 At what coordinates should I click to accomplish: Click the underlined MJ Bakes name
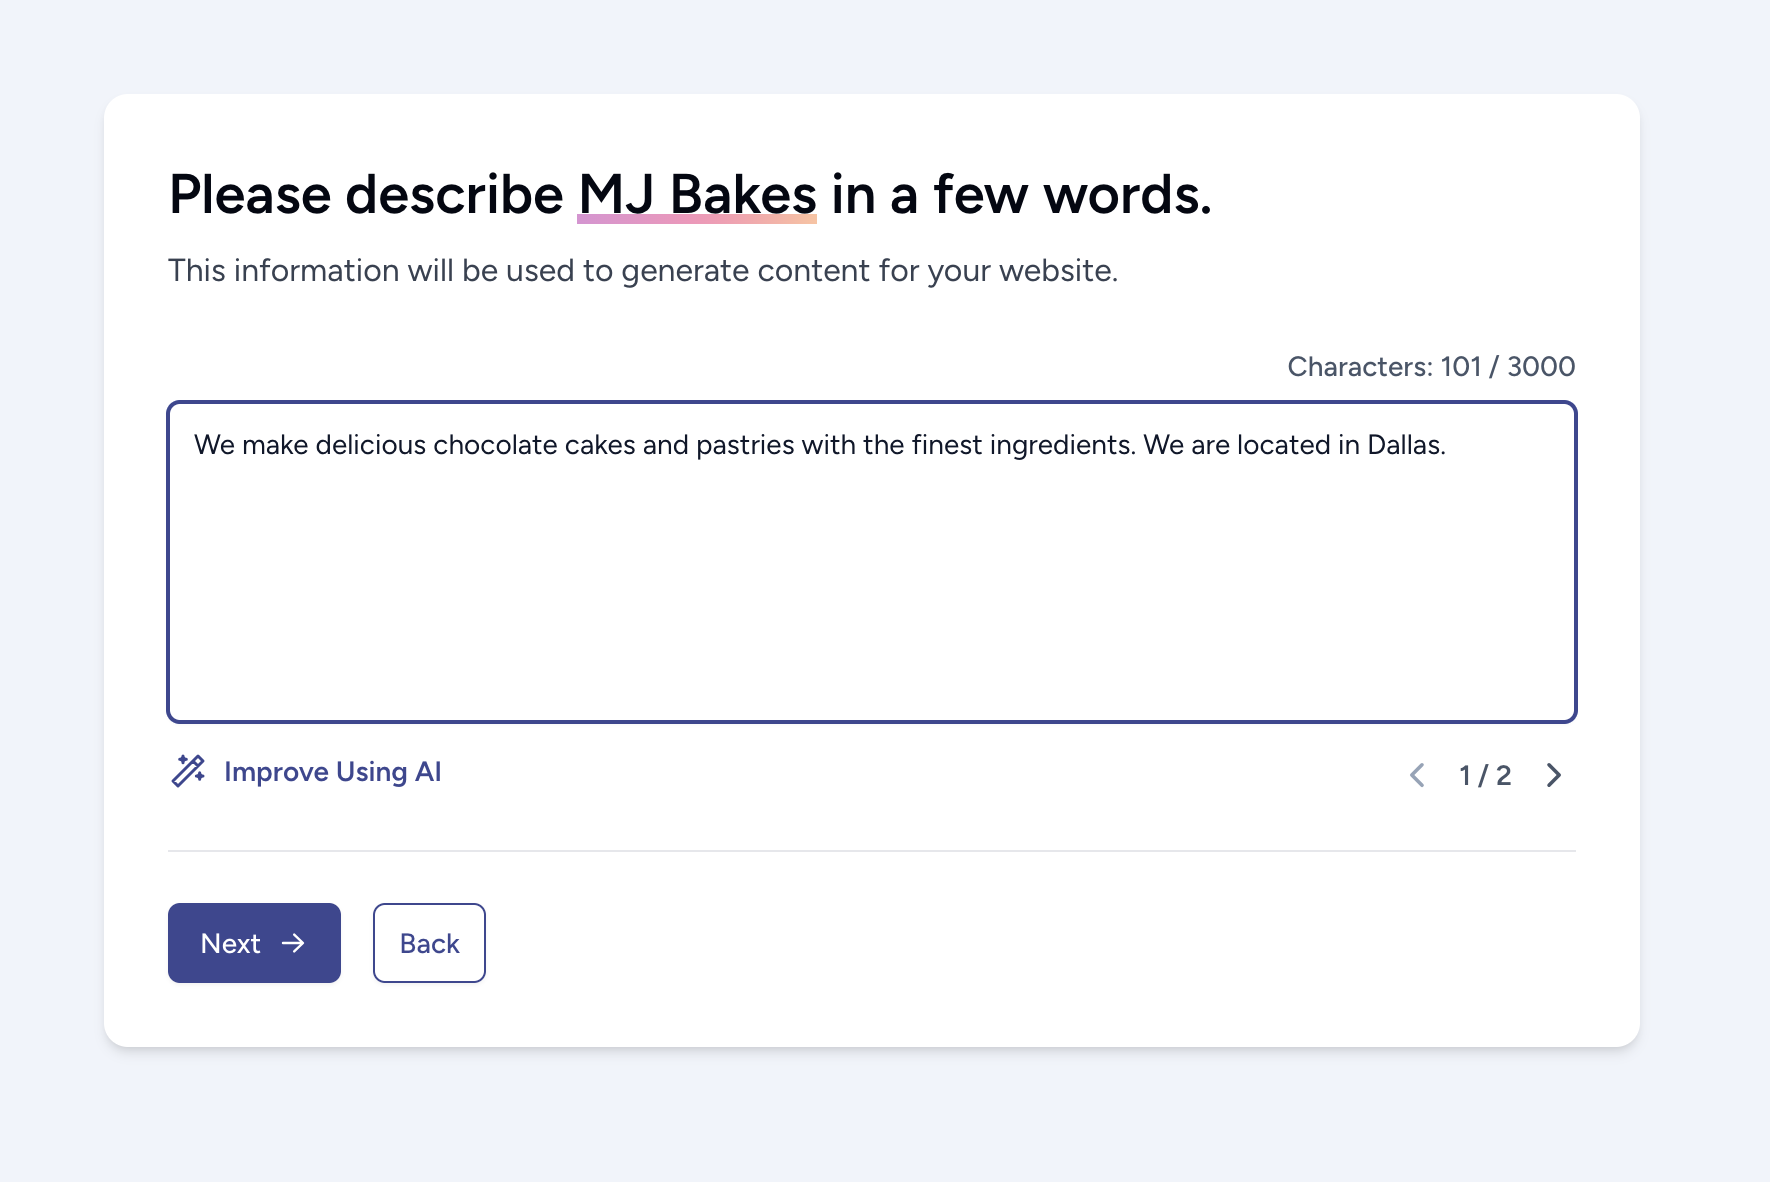point(697,194)
